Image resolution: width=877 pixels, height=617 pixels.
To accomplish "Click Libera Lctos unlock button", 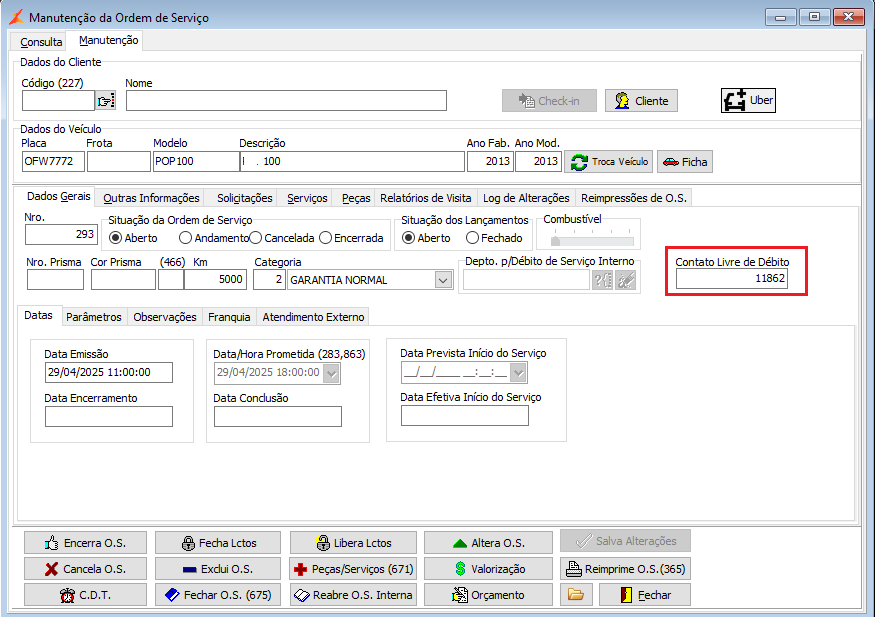I will click(353, 543).
